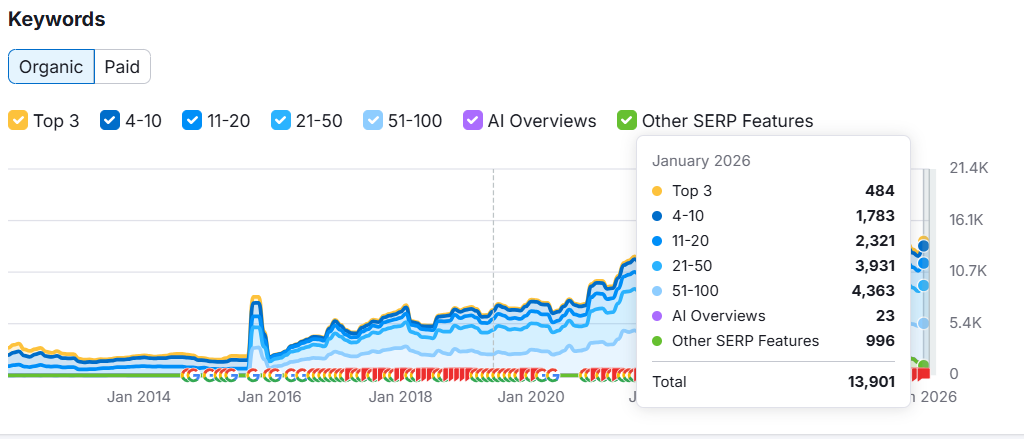
Task: Switch to the Paid tab
Action: [x=122, y=67]
